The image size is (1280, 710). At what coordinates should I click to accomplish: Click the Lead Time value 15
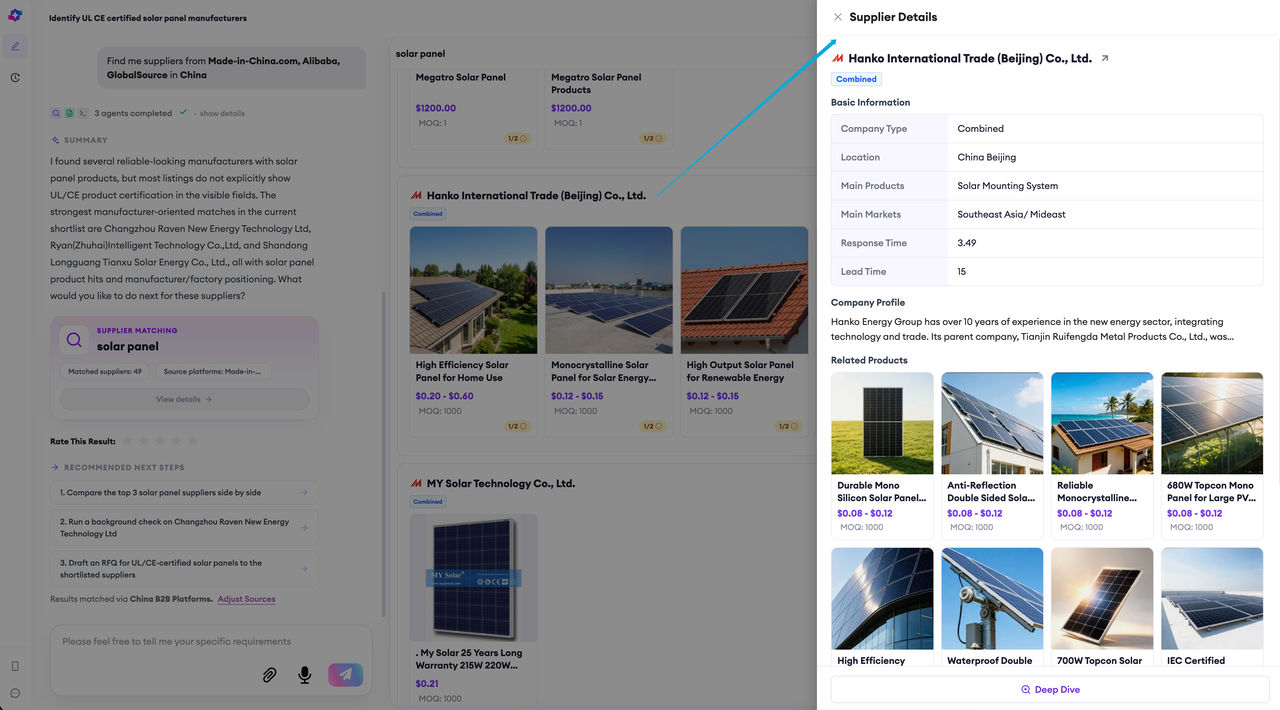[x=962, y=272]
